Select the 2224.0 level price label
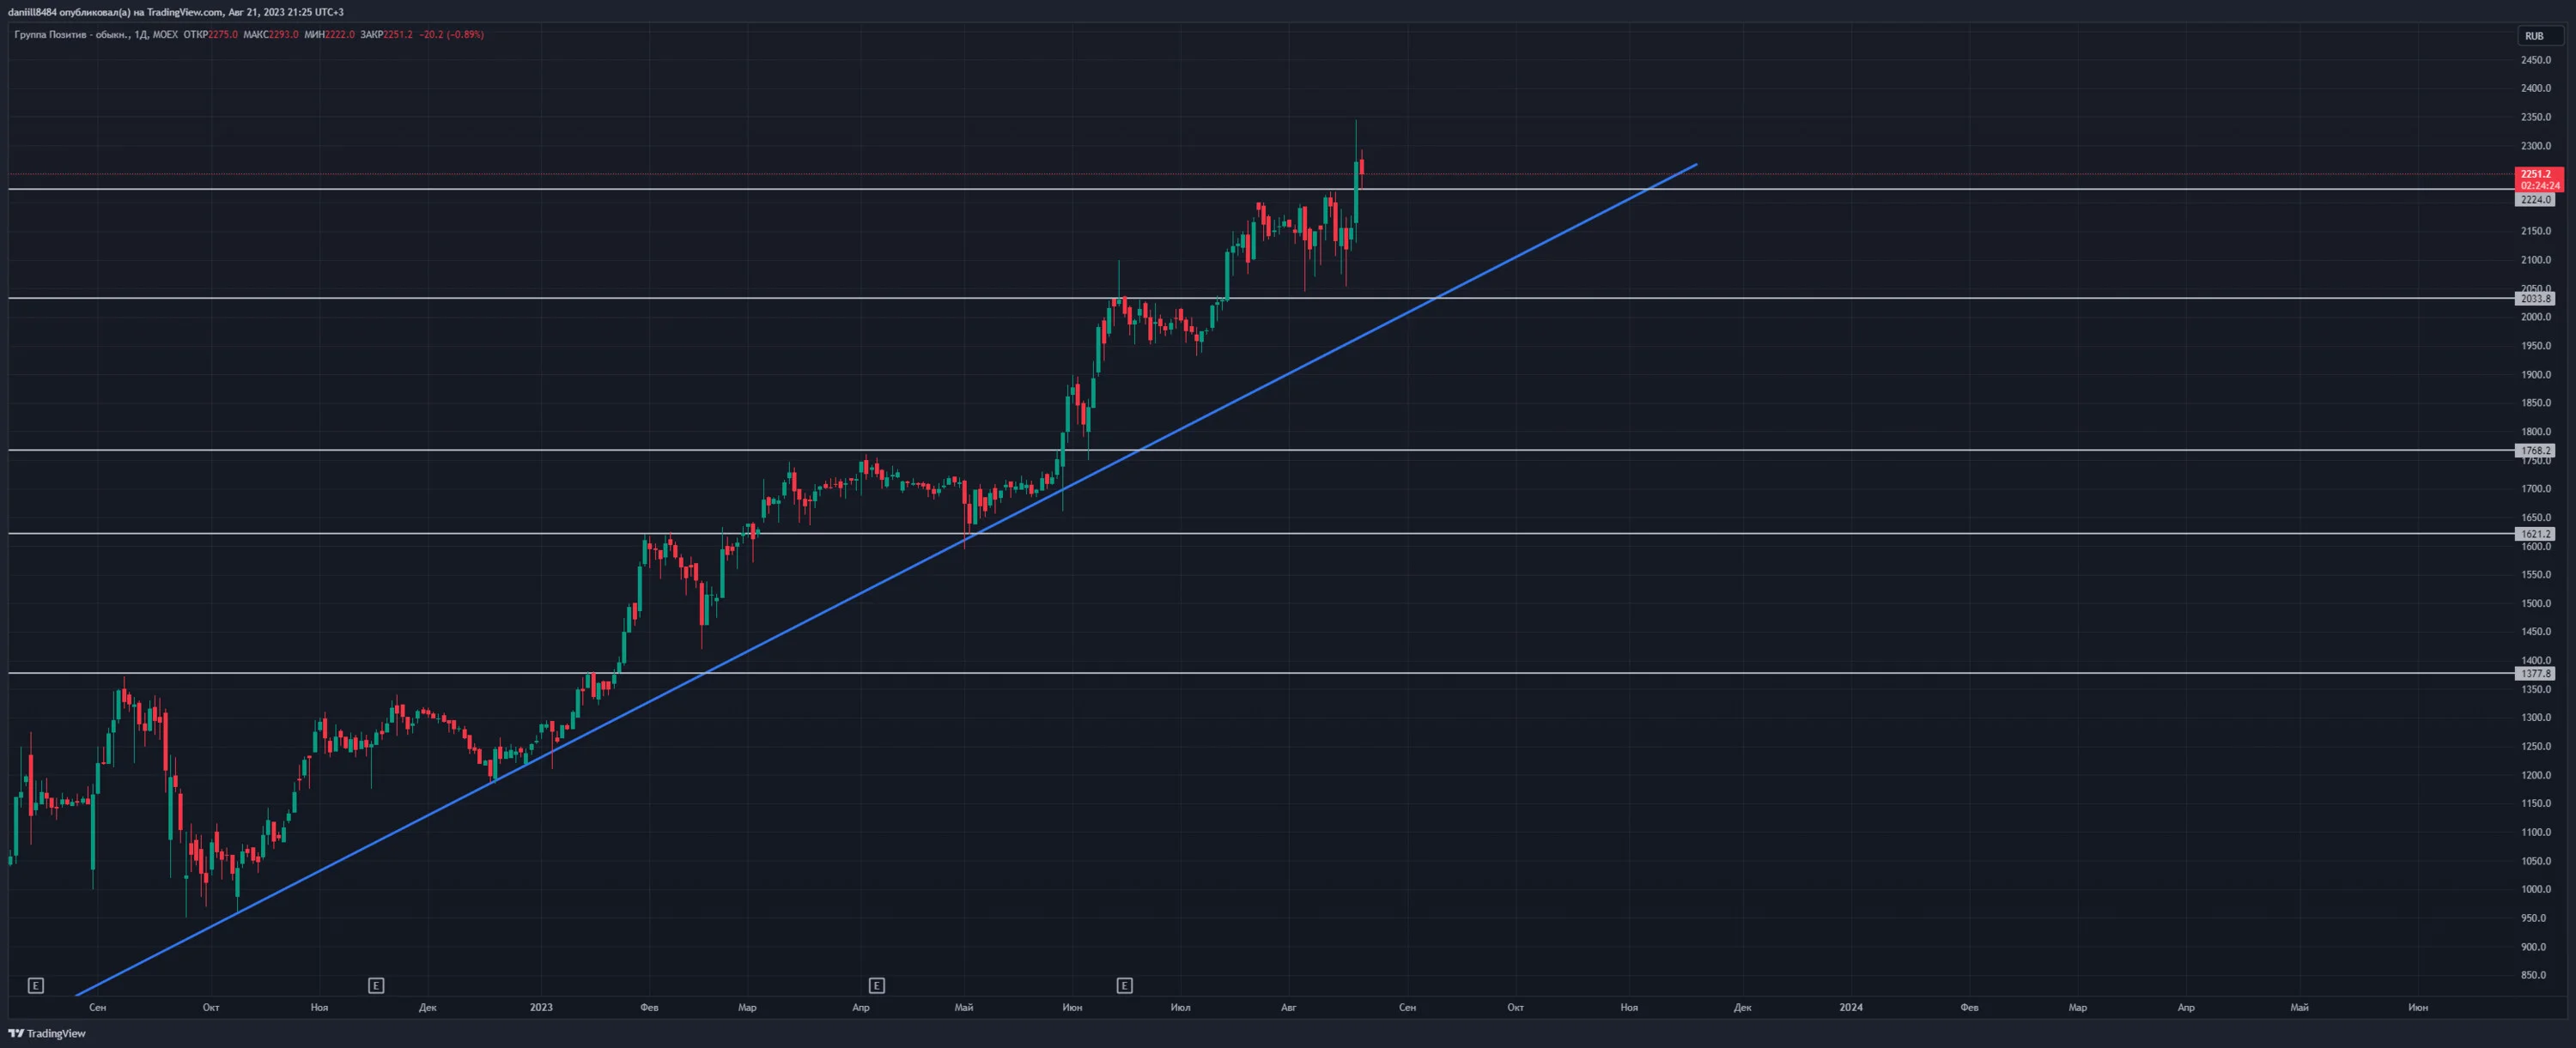 (x=2535, y=199)
